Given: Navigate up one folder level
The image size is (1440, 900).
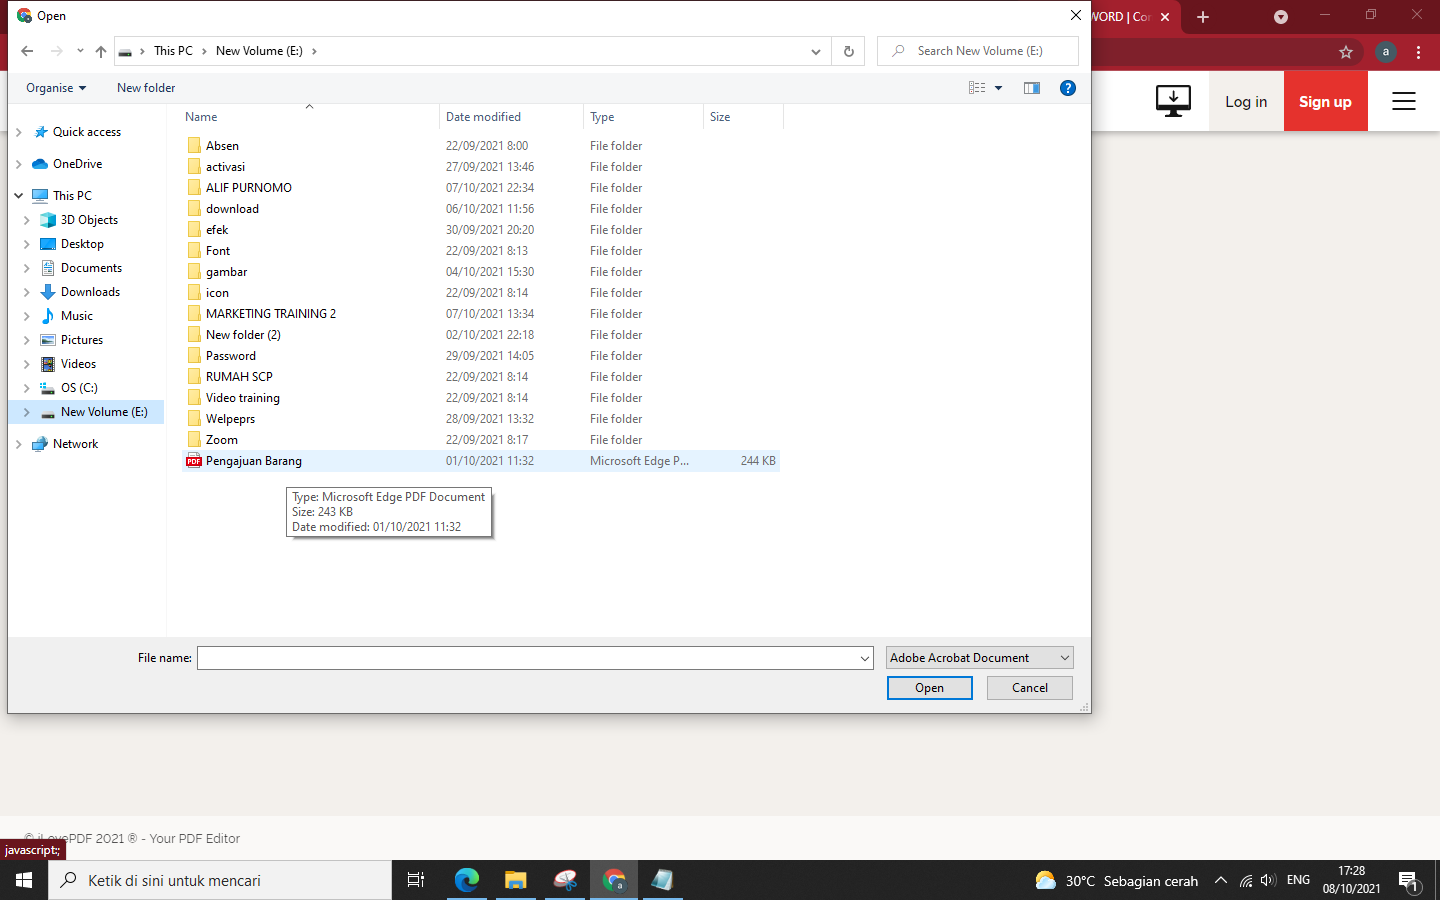Looking at the screenshot, I should click(x=100, y=51).
